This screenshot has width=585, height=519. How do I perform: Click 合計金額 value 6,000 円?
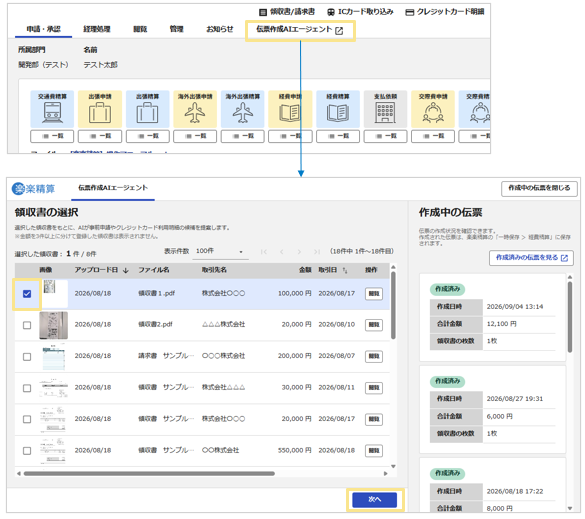point(500,416)
